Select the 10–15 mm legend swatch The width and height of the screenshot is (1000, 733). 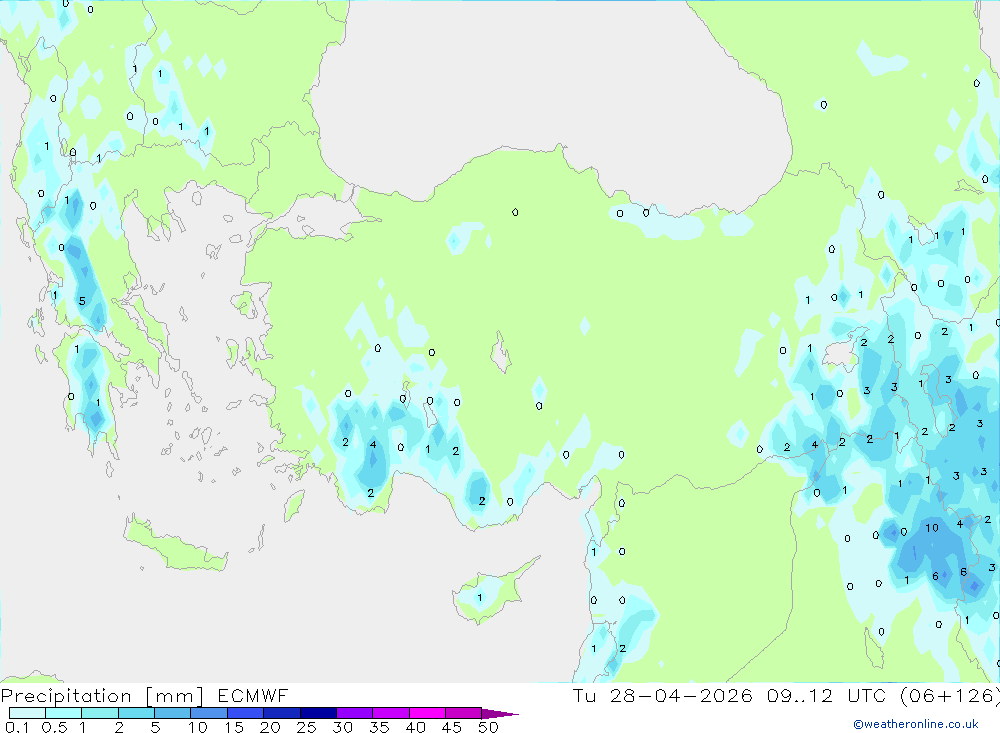(x=209, y=713)
